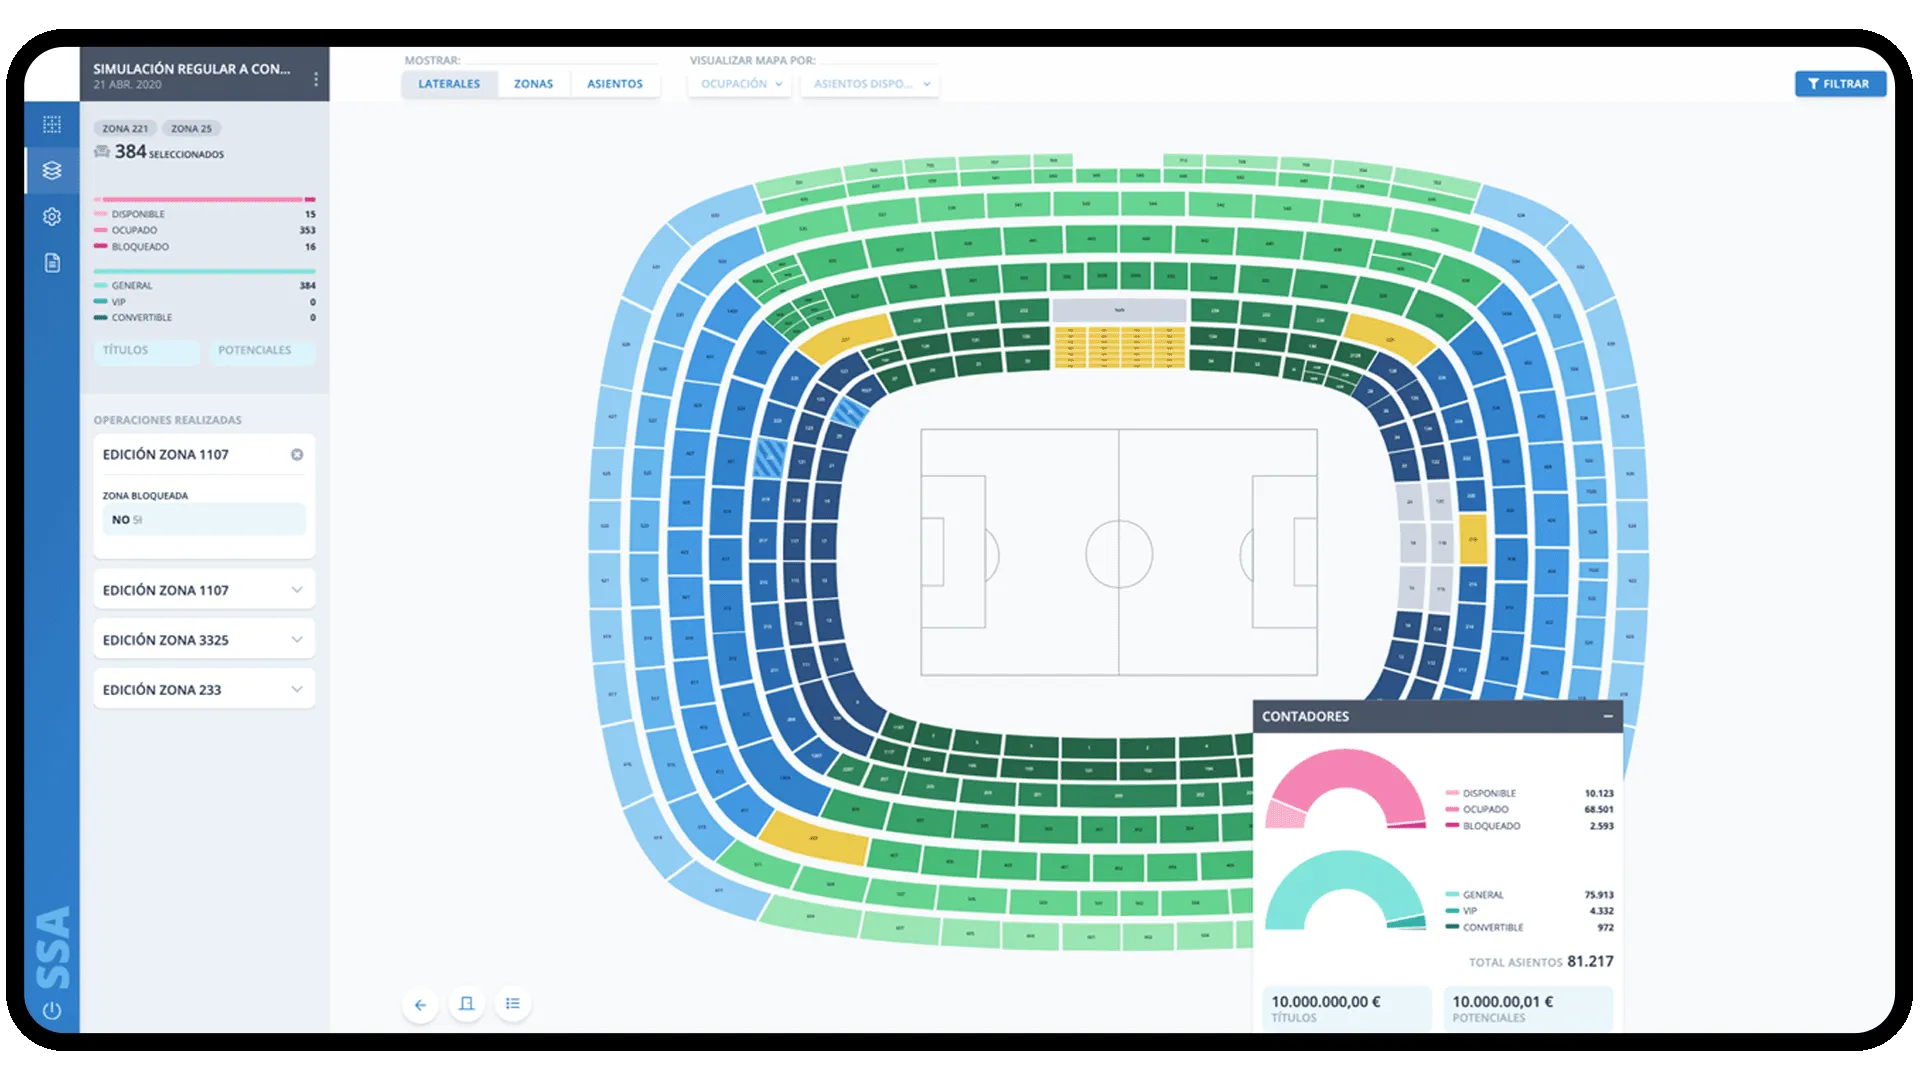Viewport: 1920px width, 1080px height.
Task: Open the document report sidebar icon
Action: click(52, 263)
